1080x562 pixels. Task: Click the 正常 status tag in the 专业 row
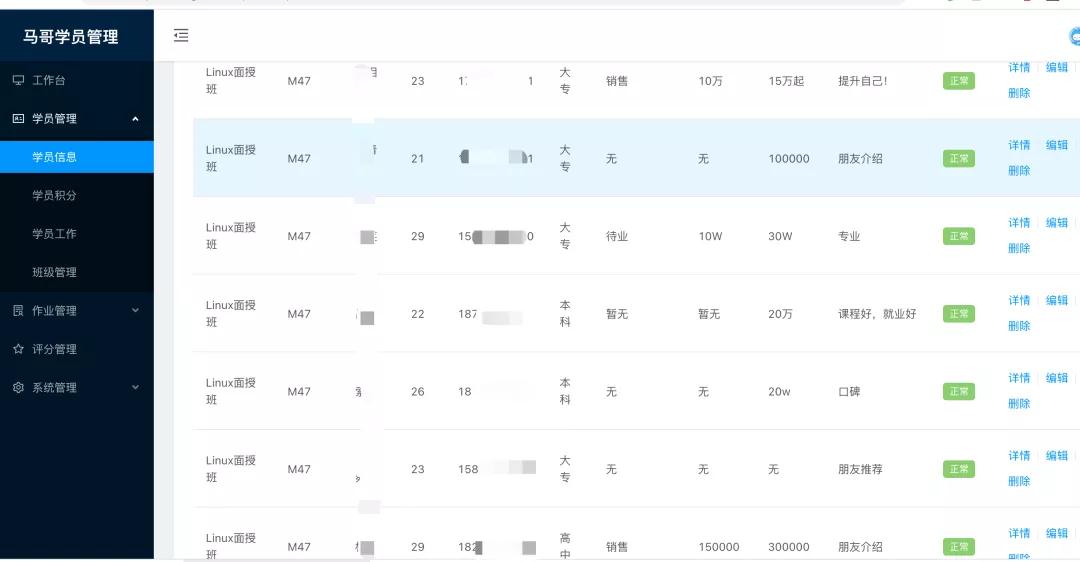(958, 236)
